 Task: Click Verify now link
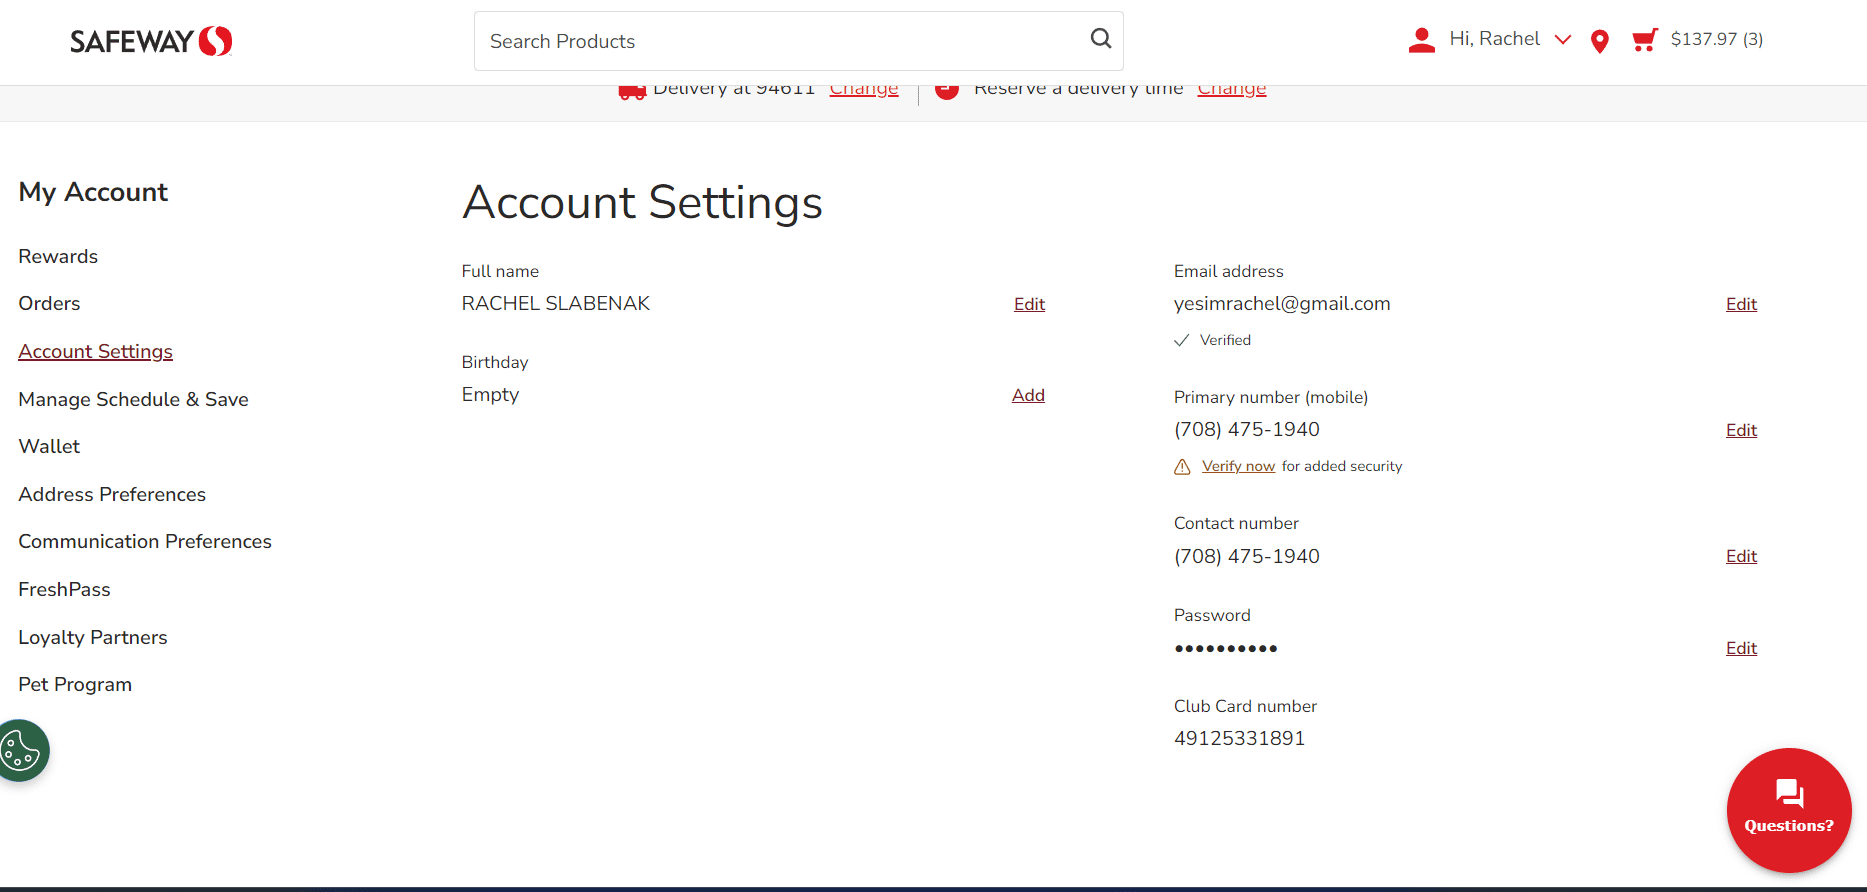click(x=1238, y=467)
